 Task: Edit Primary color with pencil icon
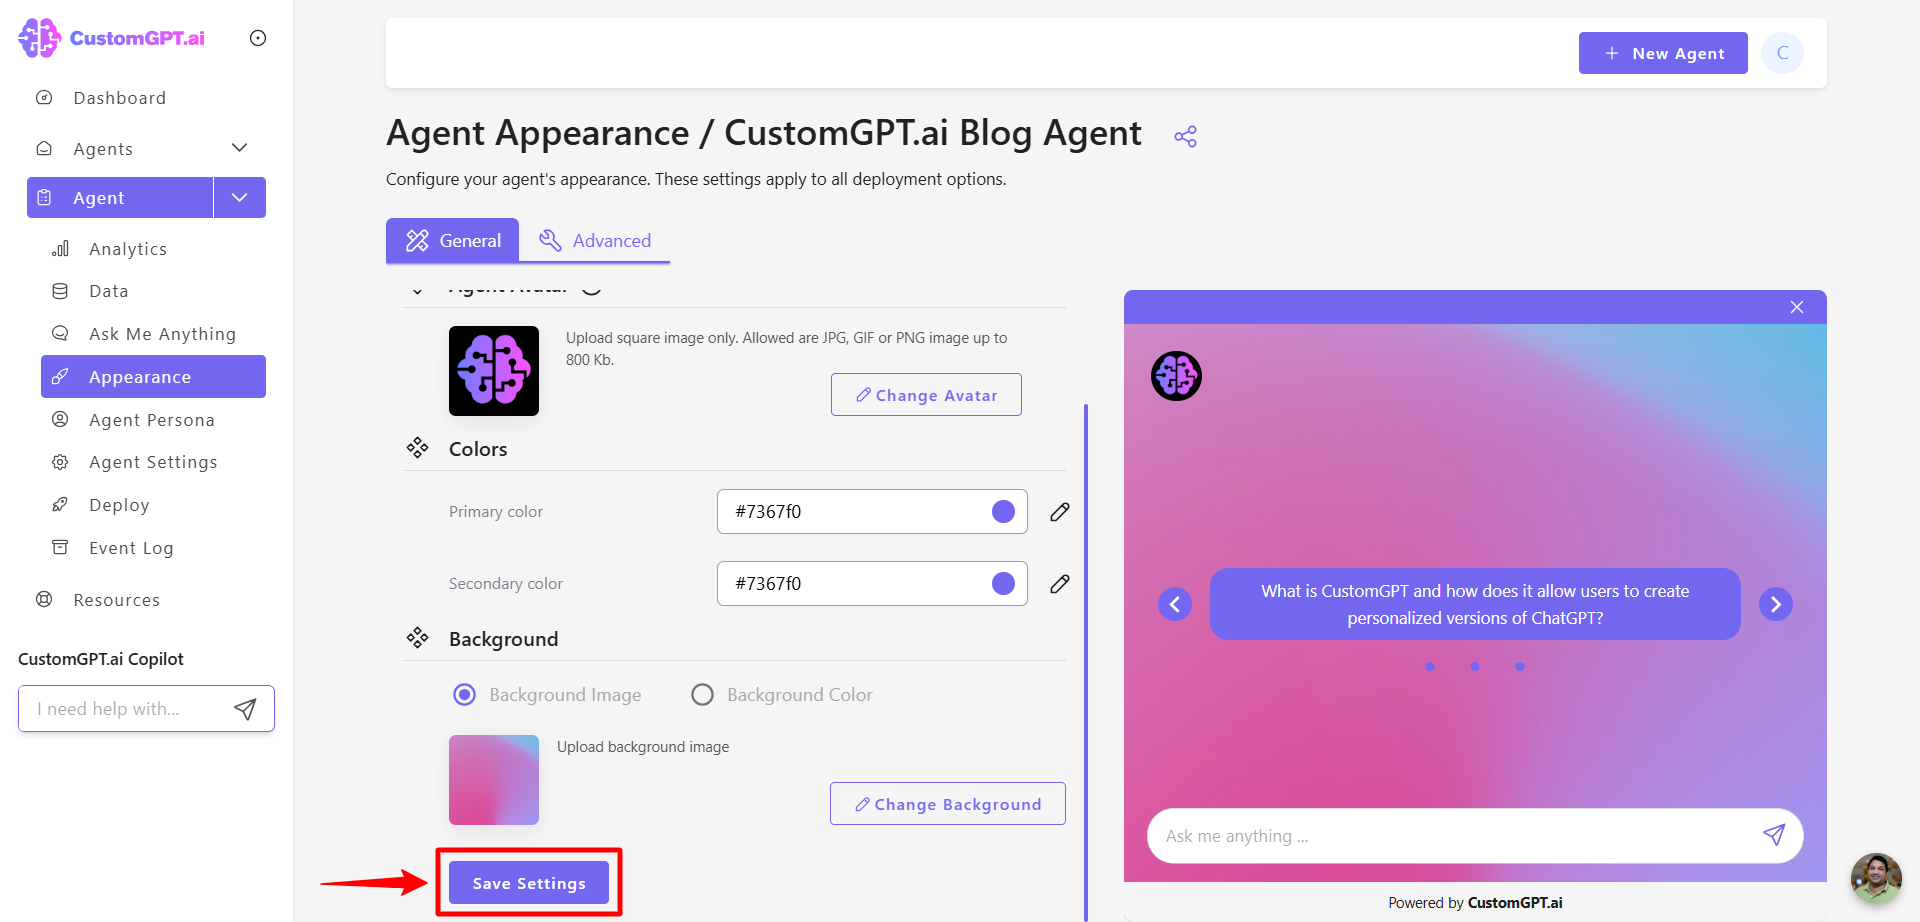[x=1060, y=512]
